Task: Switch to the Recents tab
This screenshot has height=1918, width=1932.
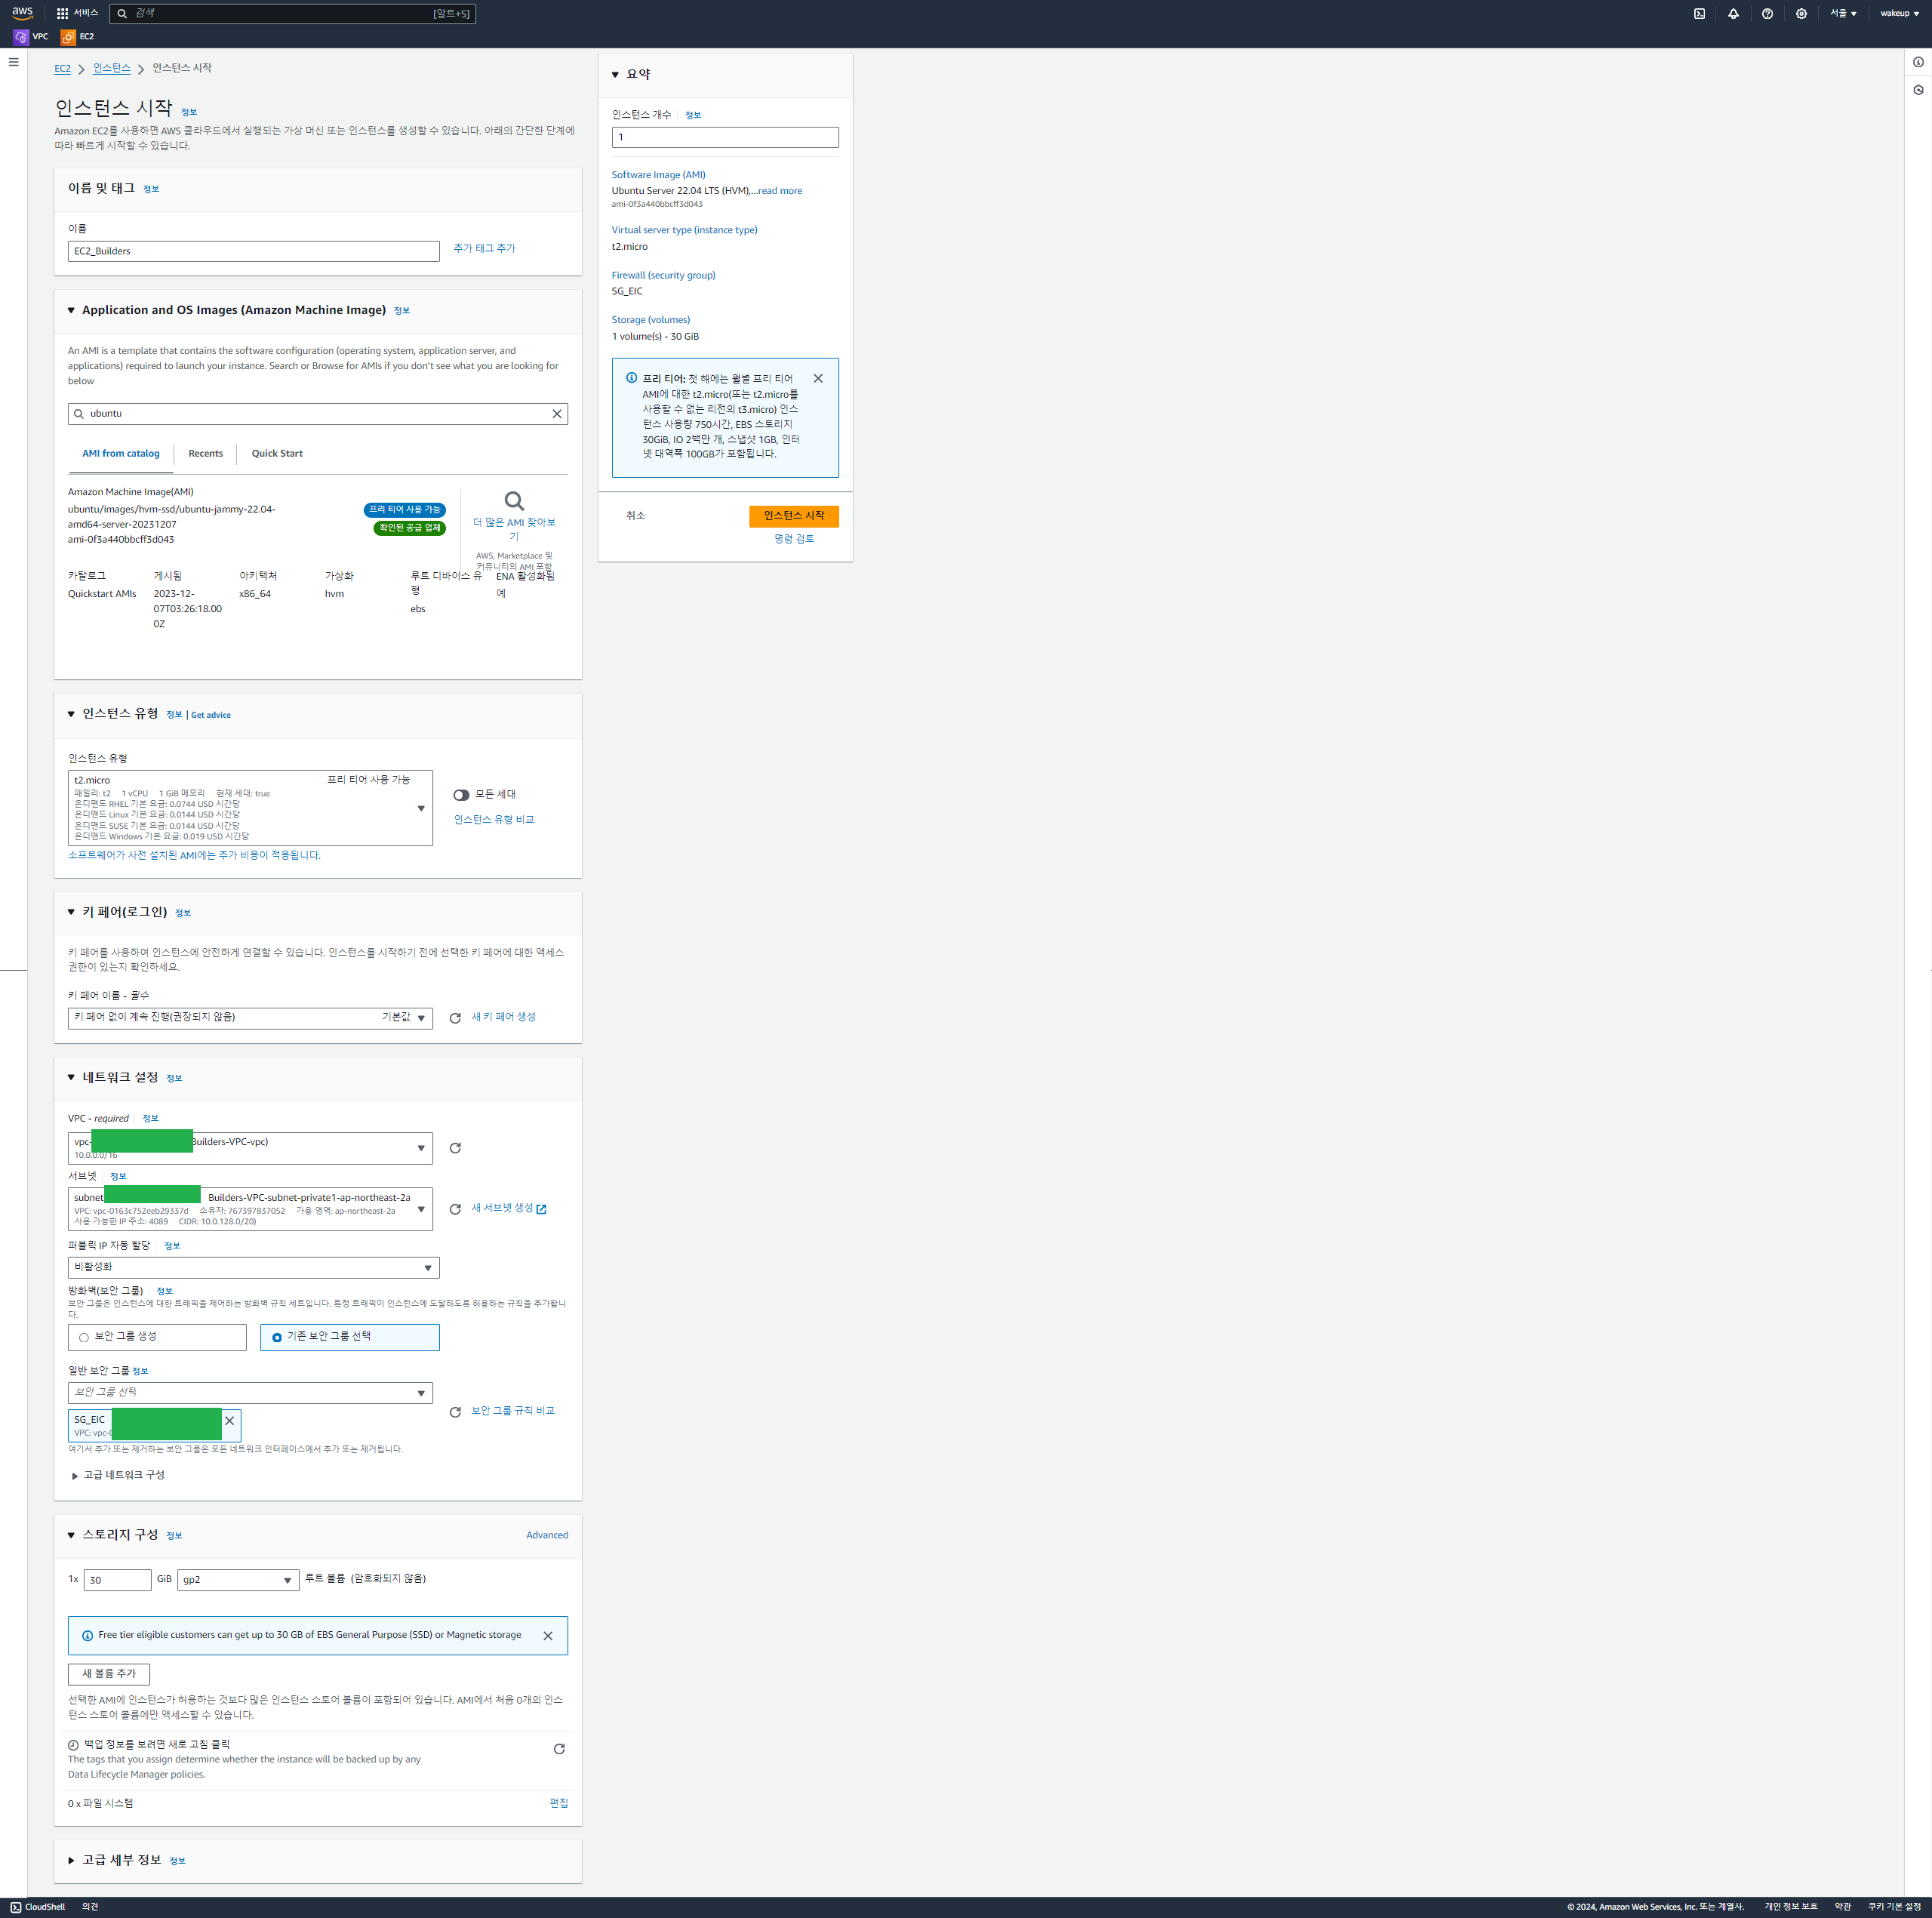Action: click(x=205, y=454)
